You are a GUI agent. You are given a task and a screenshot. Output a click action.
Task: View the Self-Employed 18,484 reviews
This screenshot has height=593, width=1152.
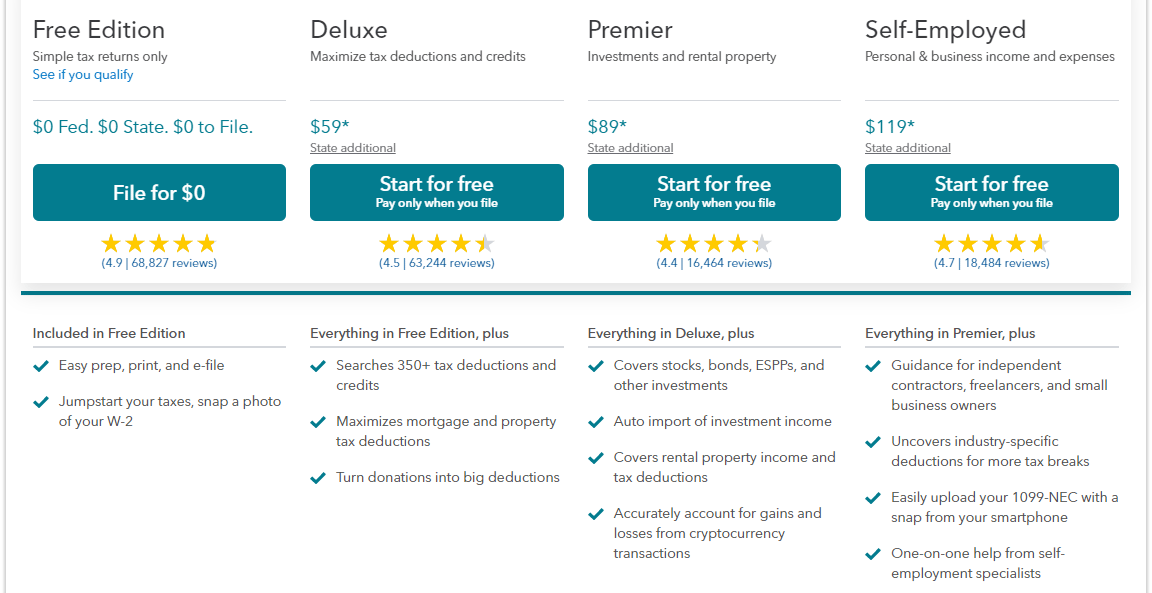pos(992,263)
